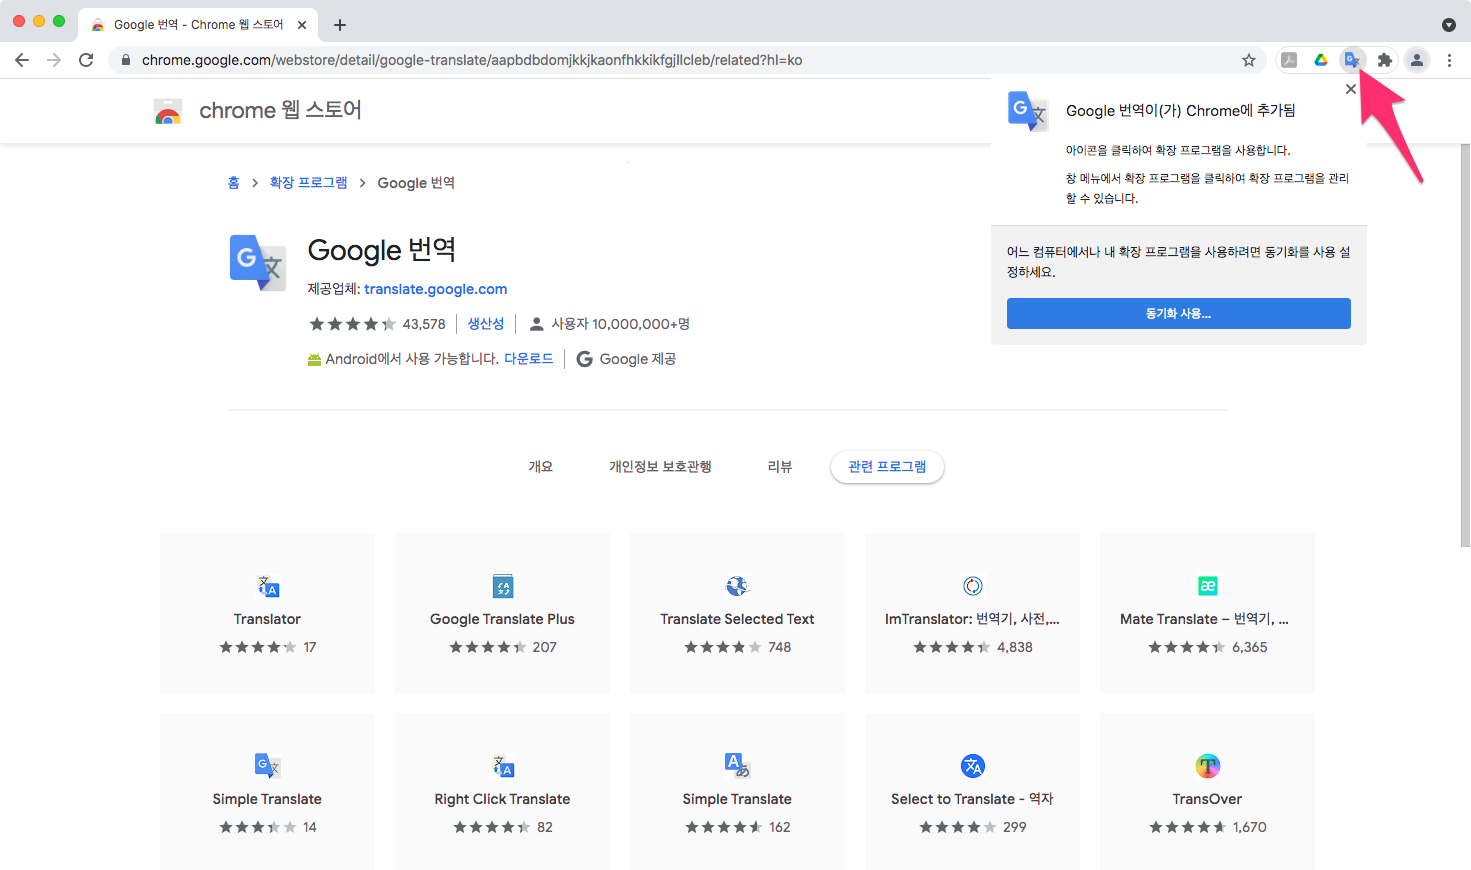Screen dimensions: 1471x870
Task: Click the 생산성 category link
Action: pyautogui.click(x=486, y=324)
